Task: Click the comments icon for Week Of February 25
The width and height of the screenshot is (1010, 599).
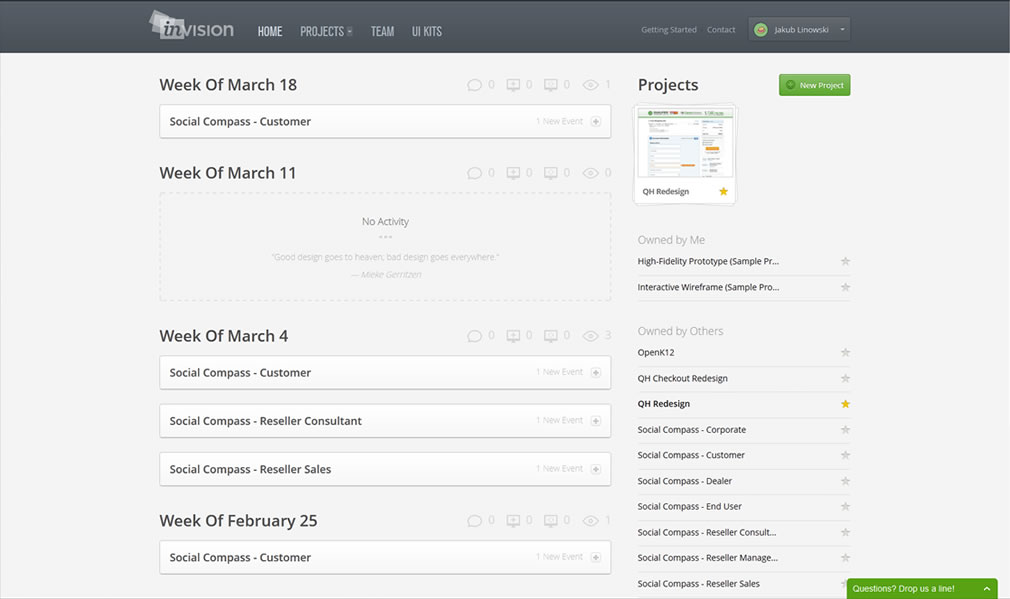Action: (474, 521)
